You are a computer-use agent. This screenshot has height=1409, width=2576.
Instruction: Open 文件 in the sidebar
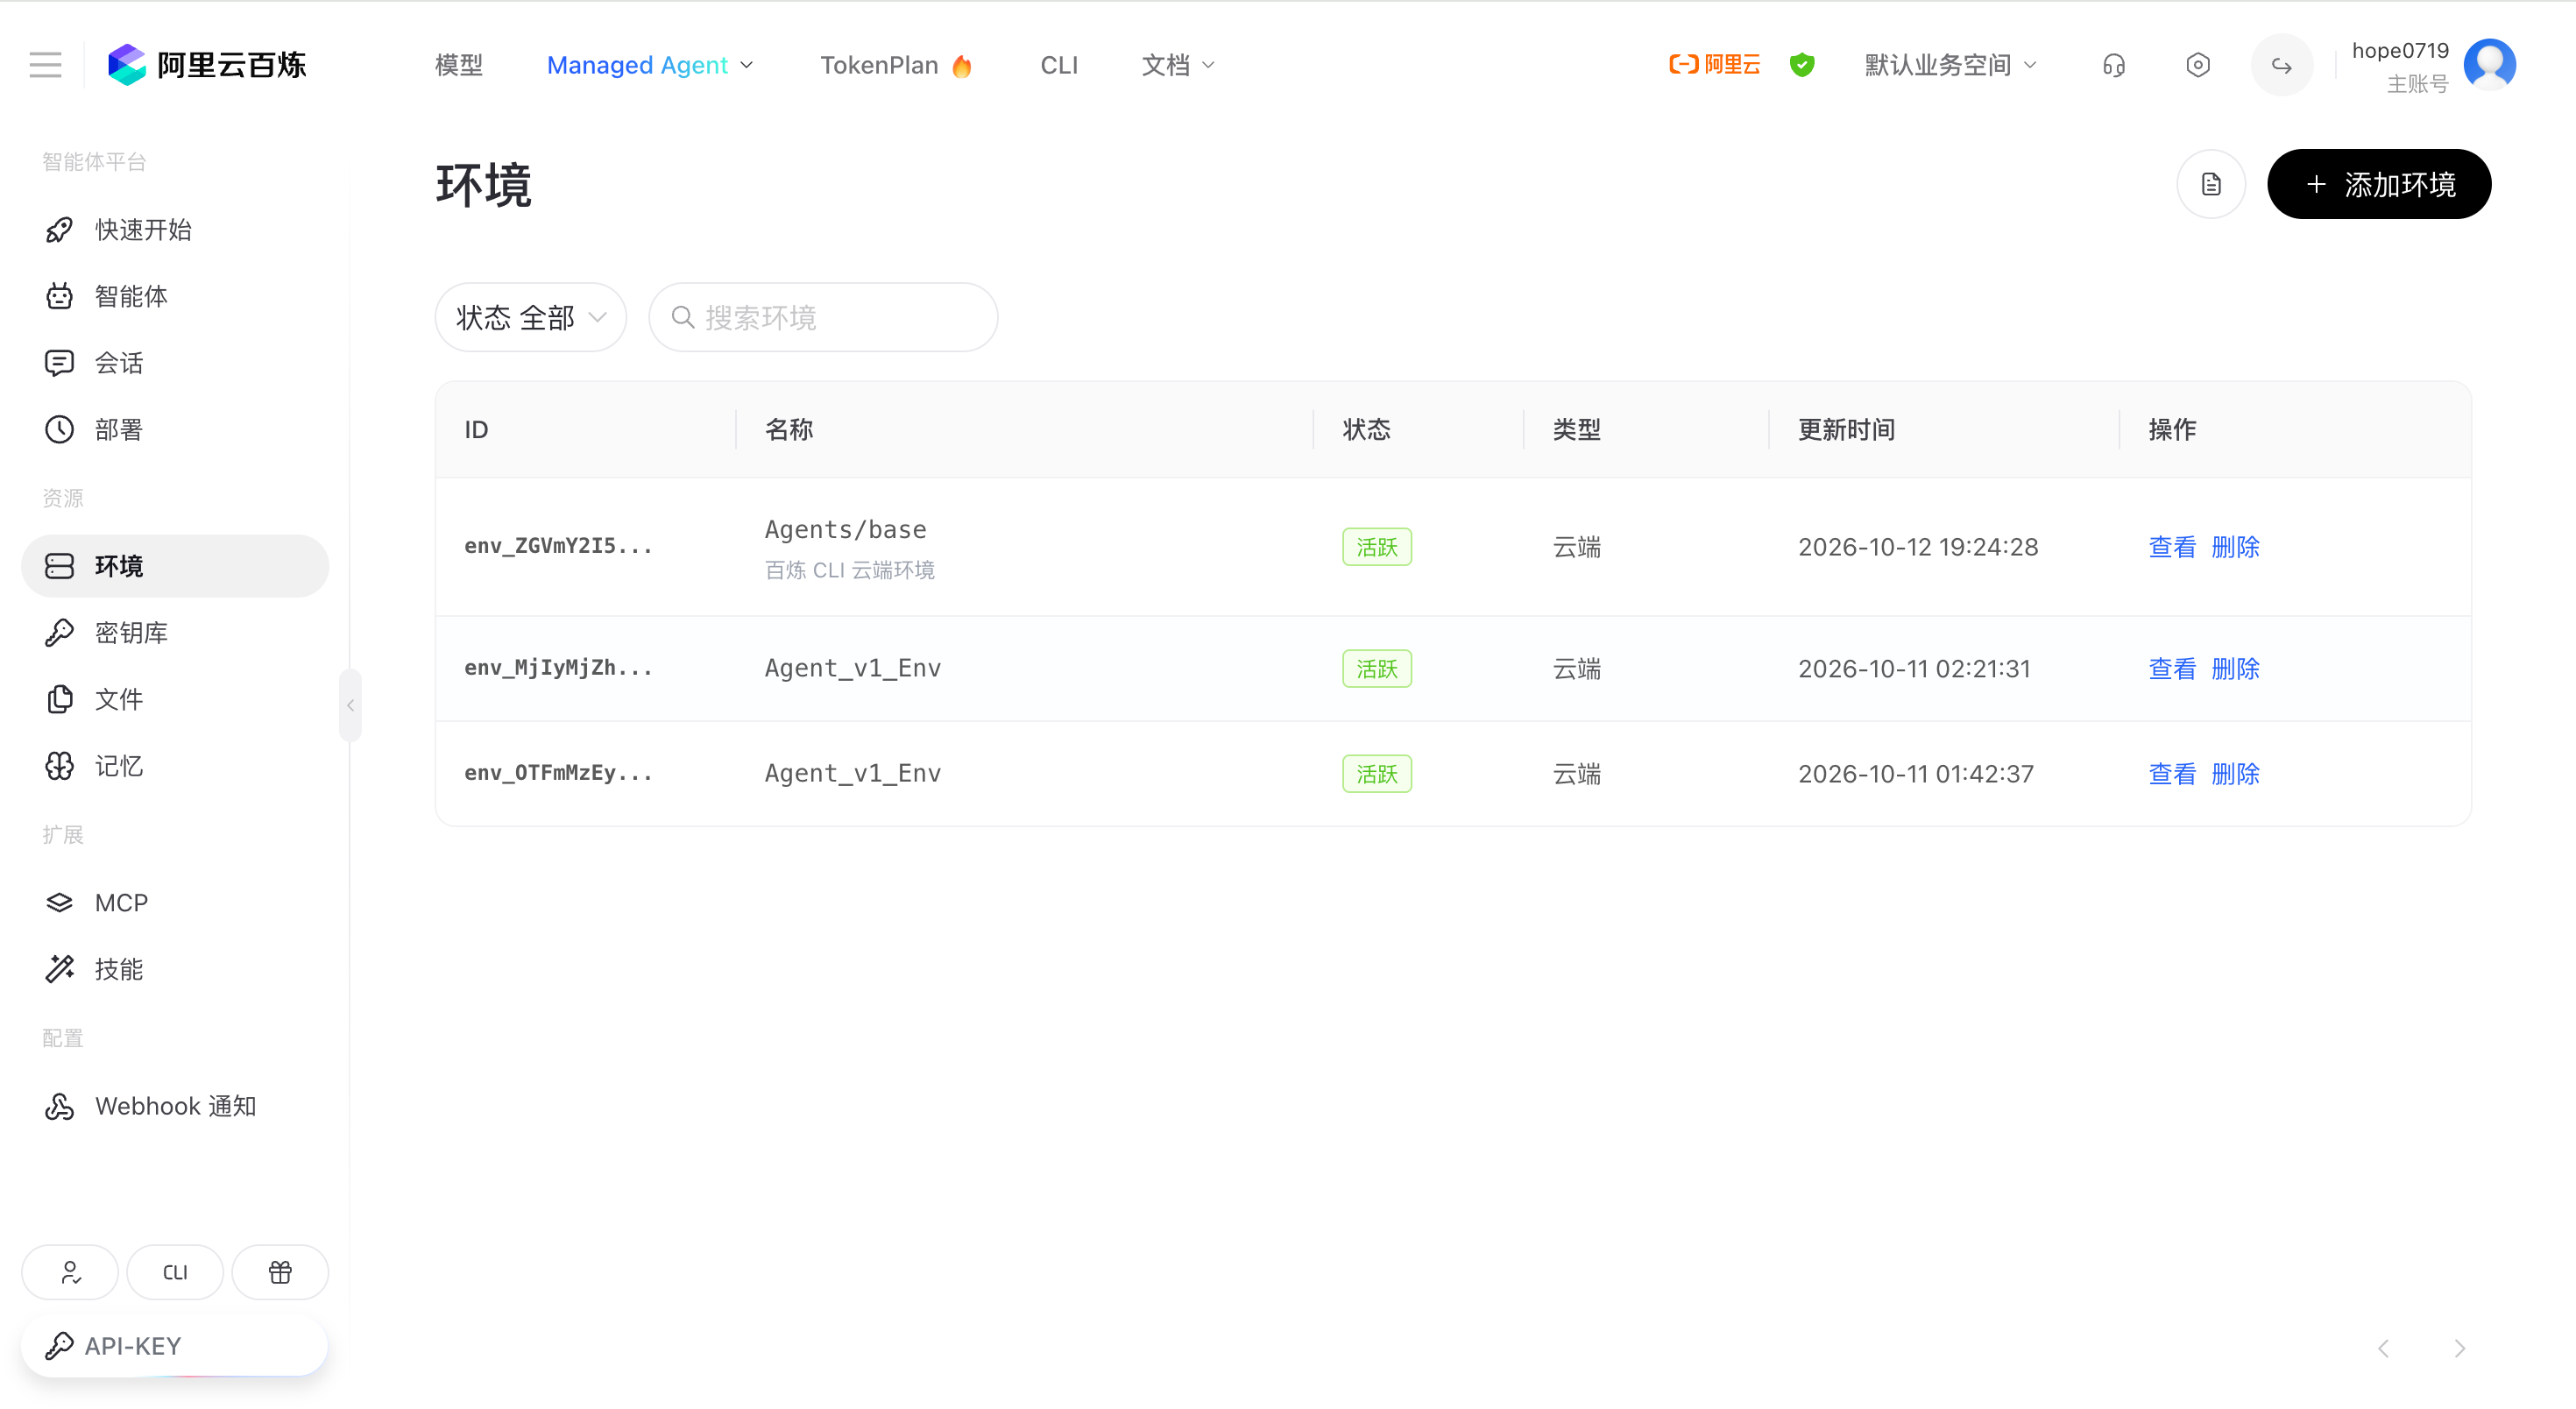(x=175, y=699)
